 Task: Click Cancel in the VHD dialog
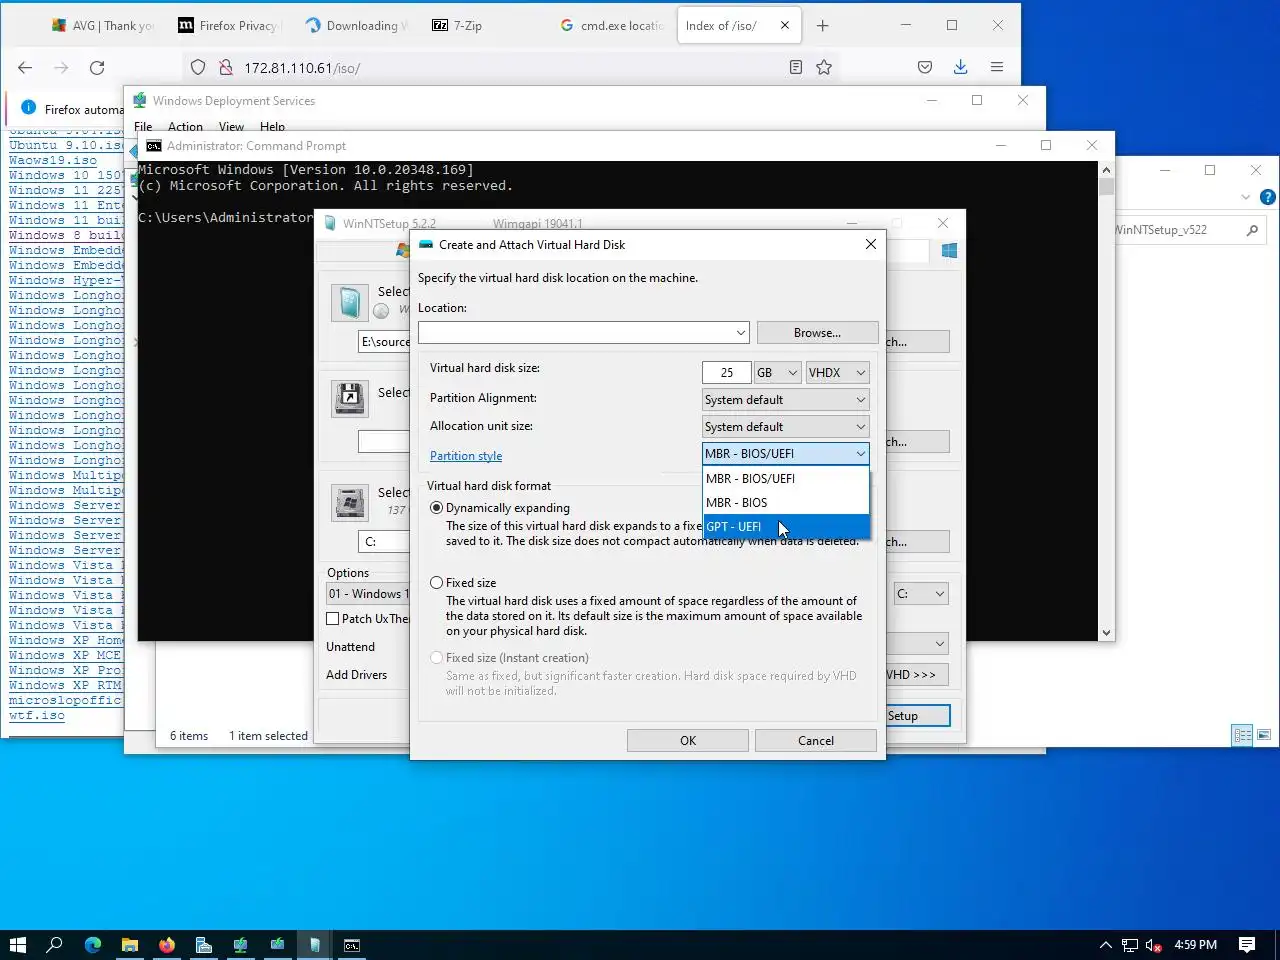point(816,741)
